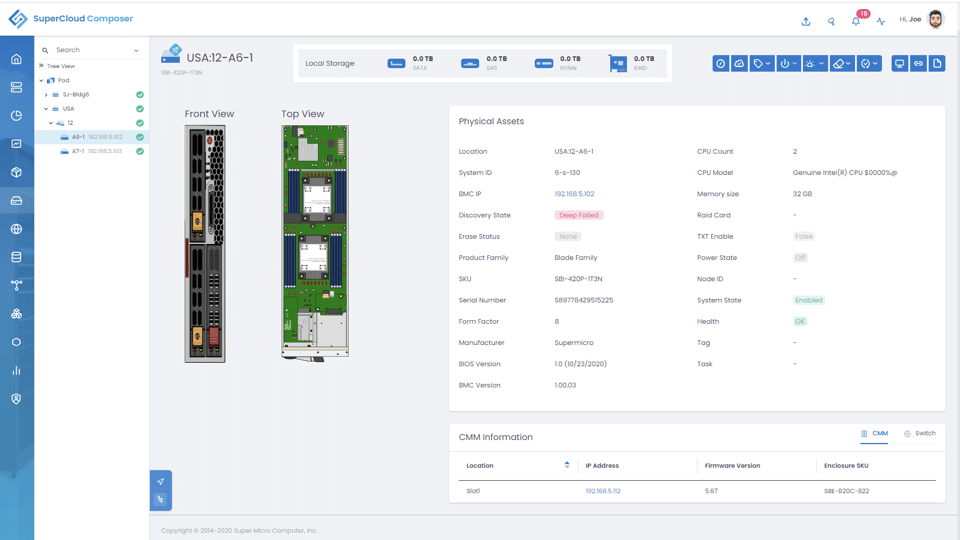Switch to the CMM tab

874,433
